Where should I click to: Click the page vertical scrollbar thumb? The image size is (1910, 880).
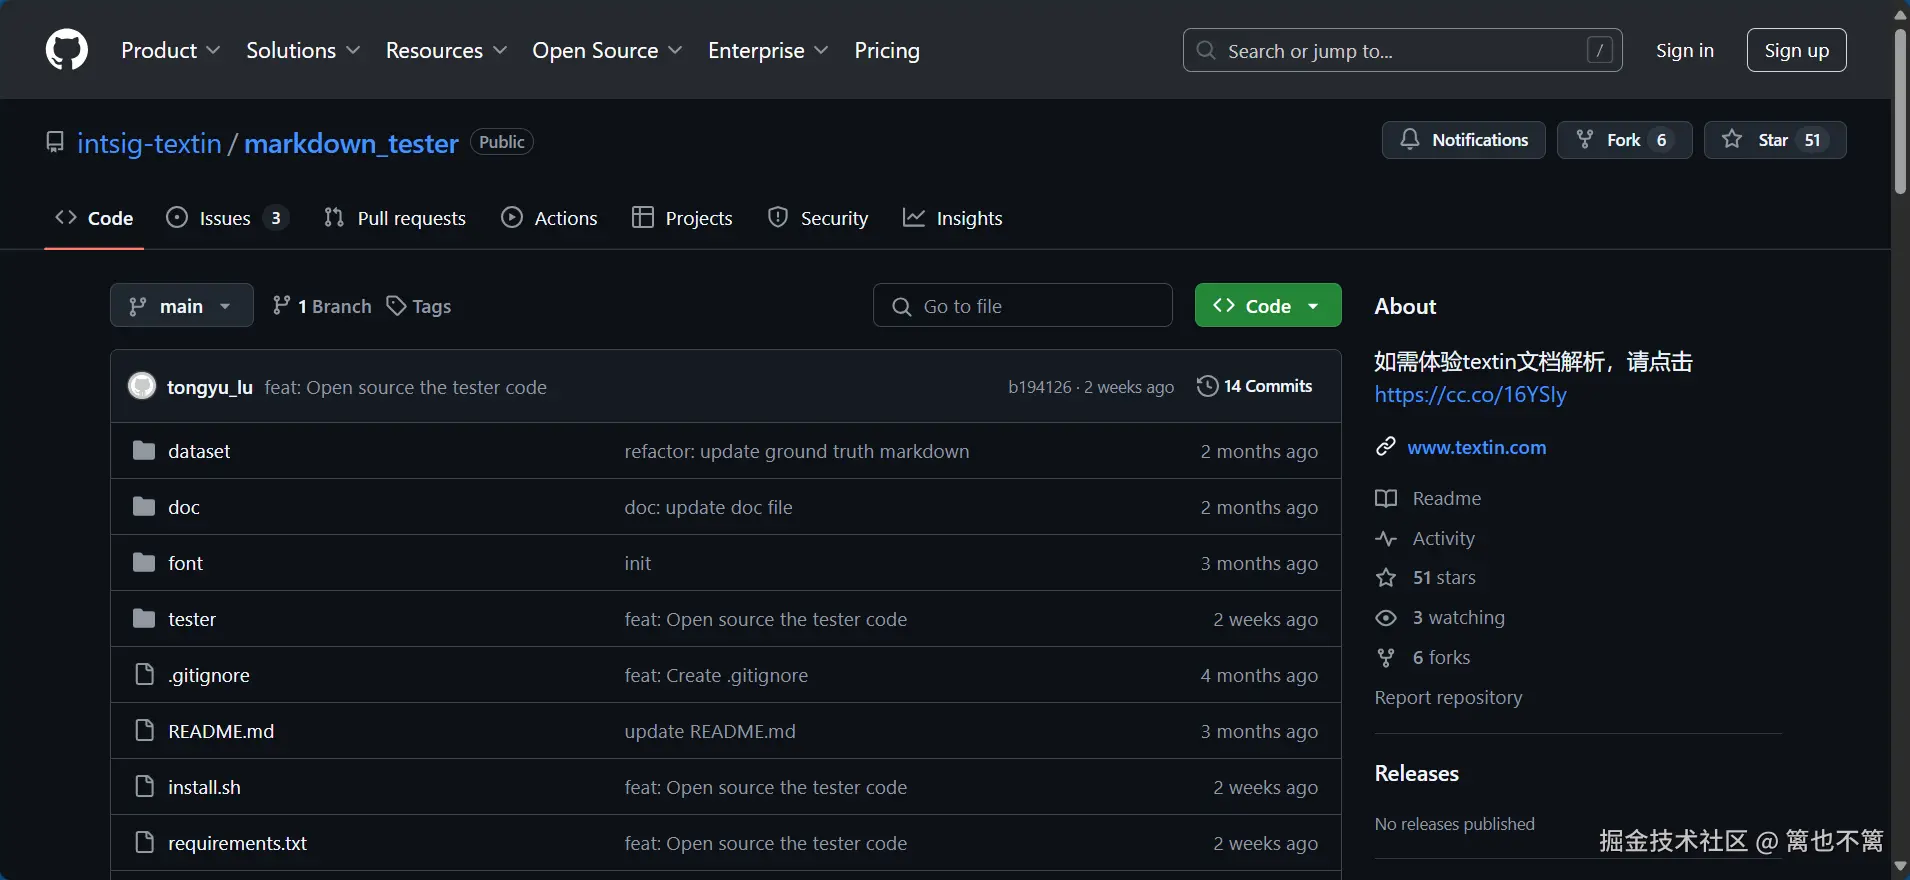coord(1900,112)
